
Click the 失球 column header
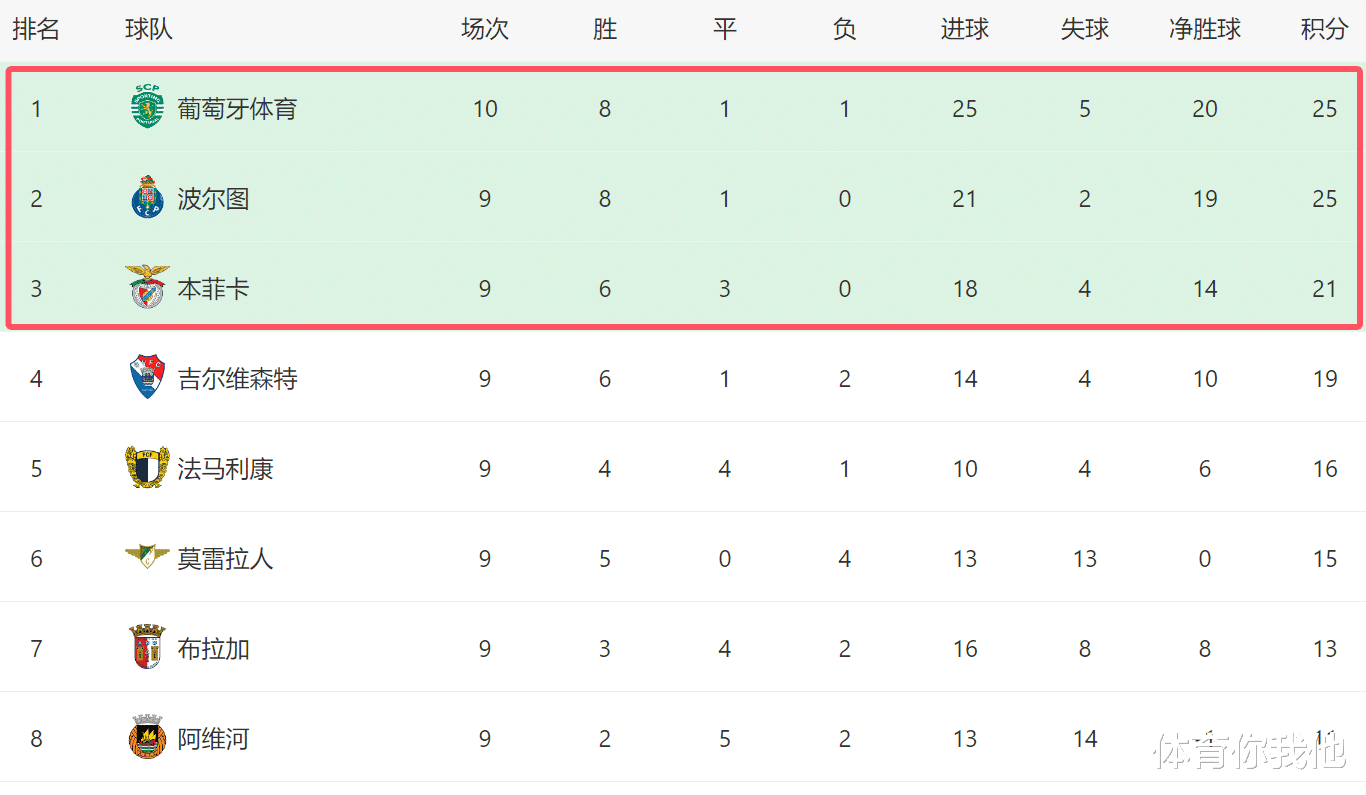(x=1085, y=30)
